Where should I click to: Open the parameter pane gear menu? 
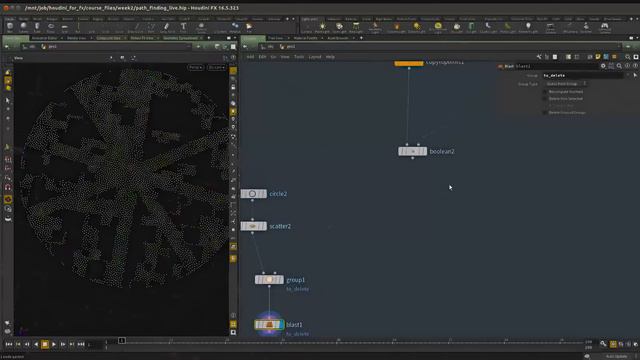(x=603, y=66)
